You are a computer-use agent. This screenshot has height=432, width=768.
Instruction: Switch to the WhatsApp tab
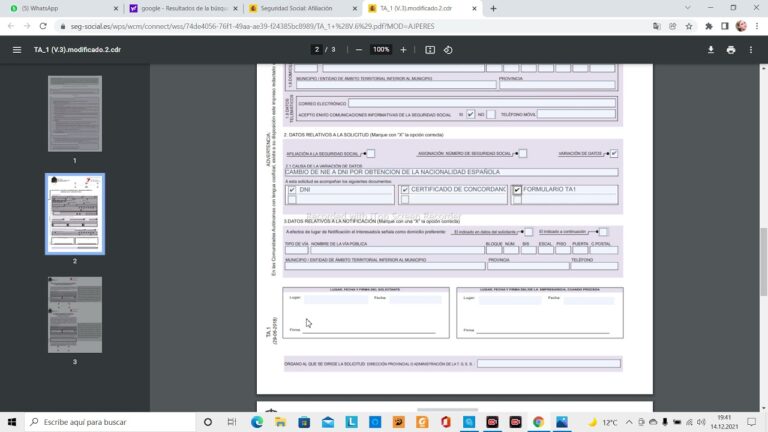pyautogui.click(x=59, y=8)
